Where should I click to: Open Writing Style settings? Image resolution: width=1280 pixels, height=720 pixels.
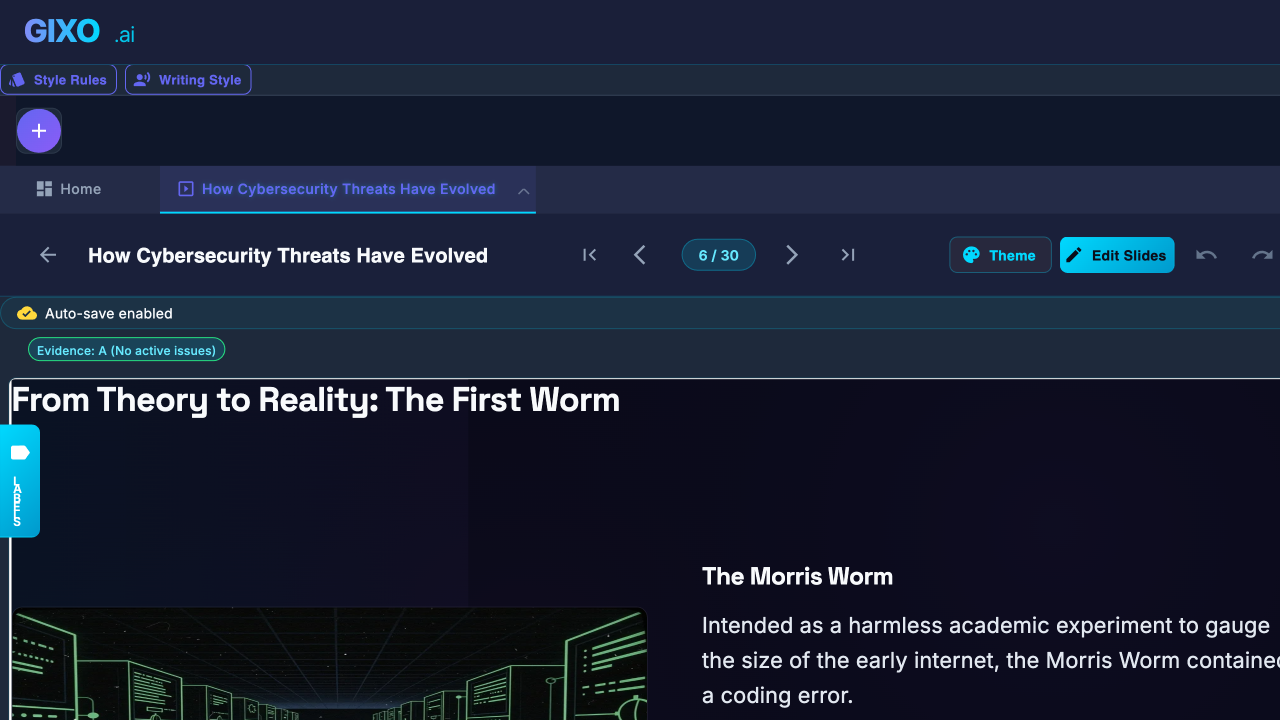pyautogui.click(x=188, y=80)
